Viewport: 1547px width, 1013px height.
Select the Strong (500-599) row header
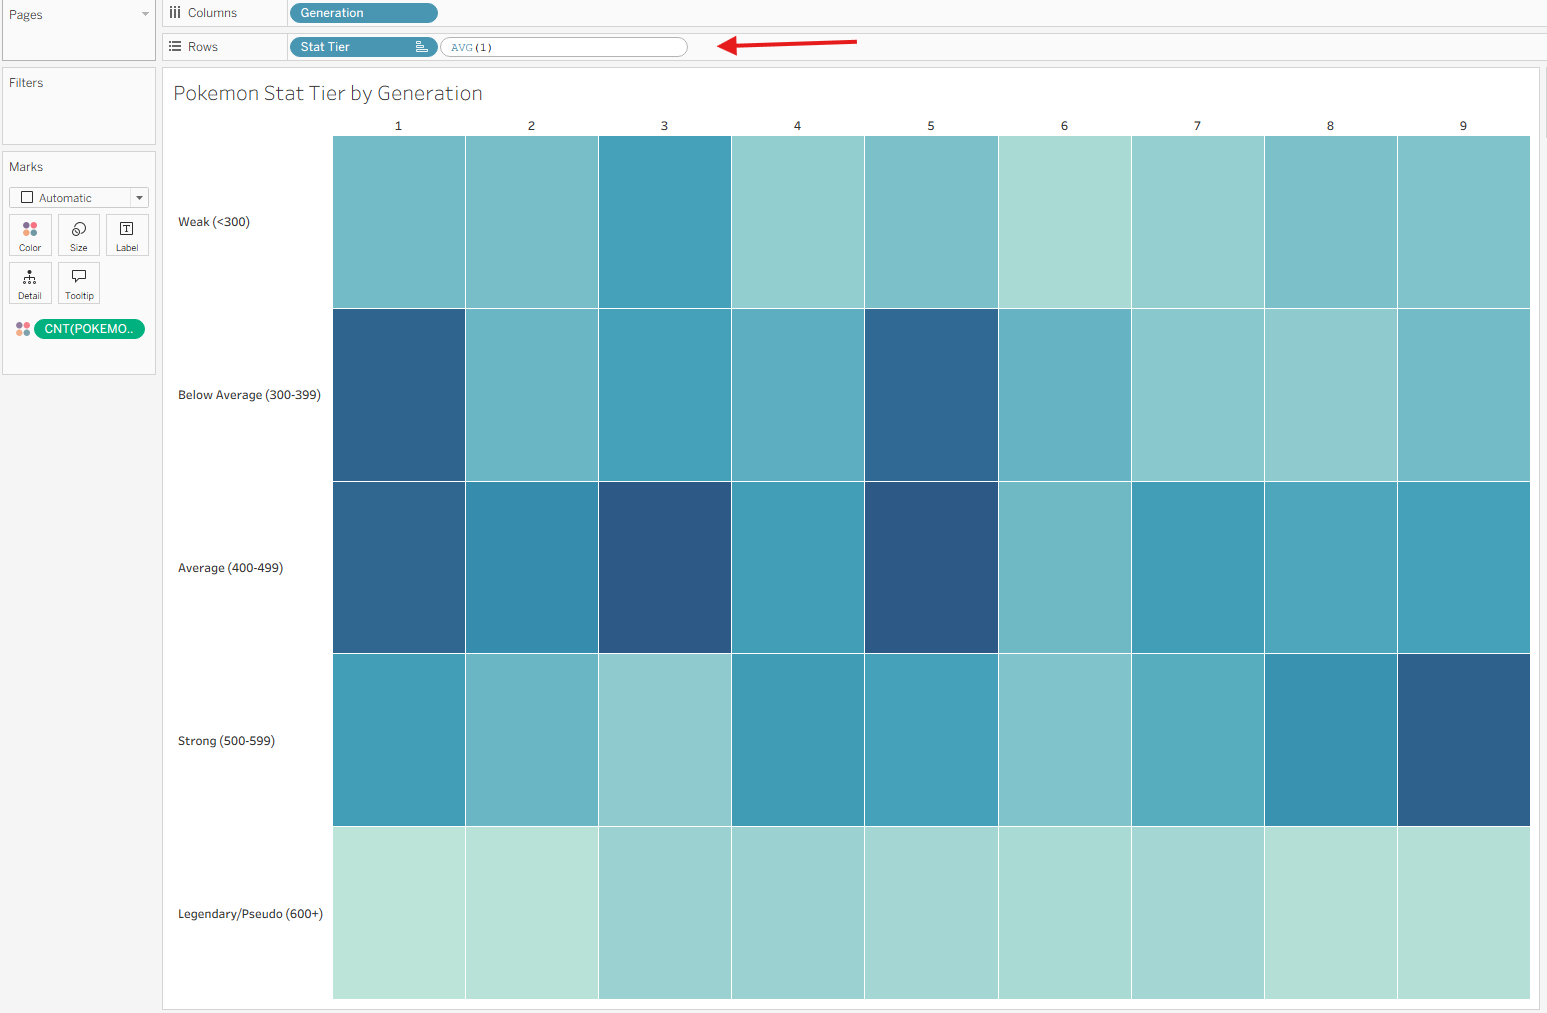pos(226,741)
